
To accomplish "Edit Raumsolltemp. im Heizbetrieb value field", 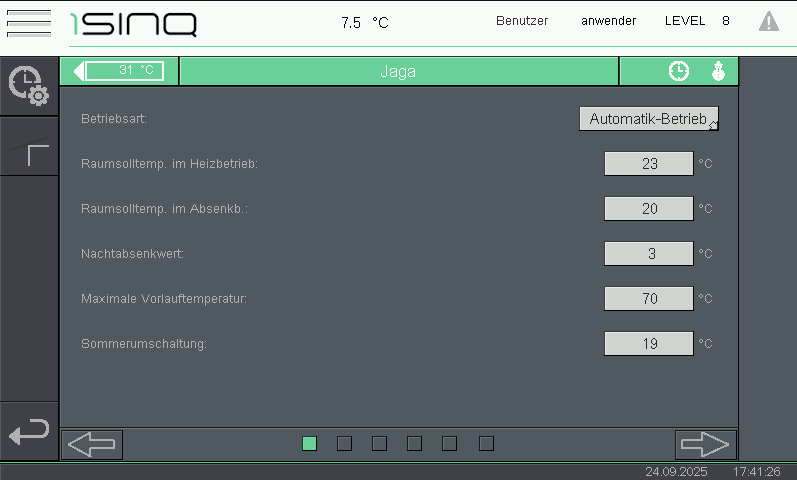I will tap(648, 164).
